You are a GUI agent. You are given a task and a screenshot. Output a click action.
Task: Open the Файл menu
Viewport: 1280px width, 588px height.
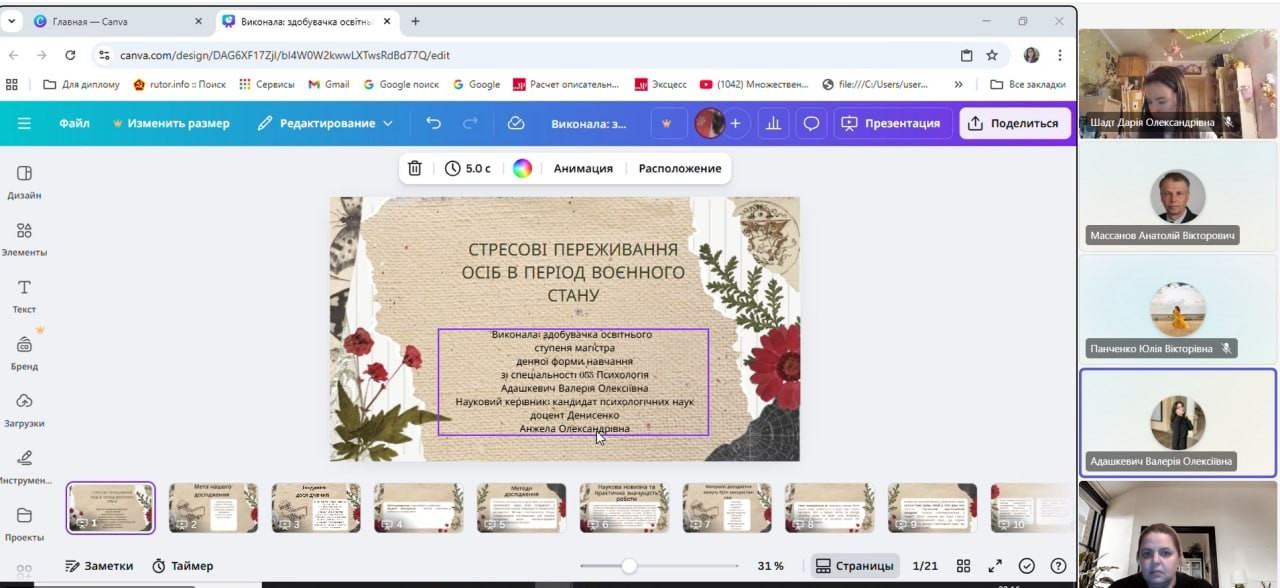click(74, 123)
